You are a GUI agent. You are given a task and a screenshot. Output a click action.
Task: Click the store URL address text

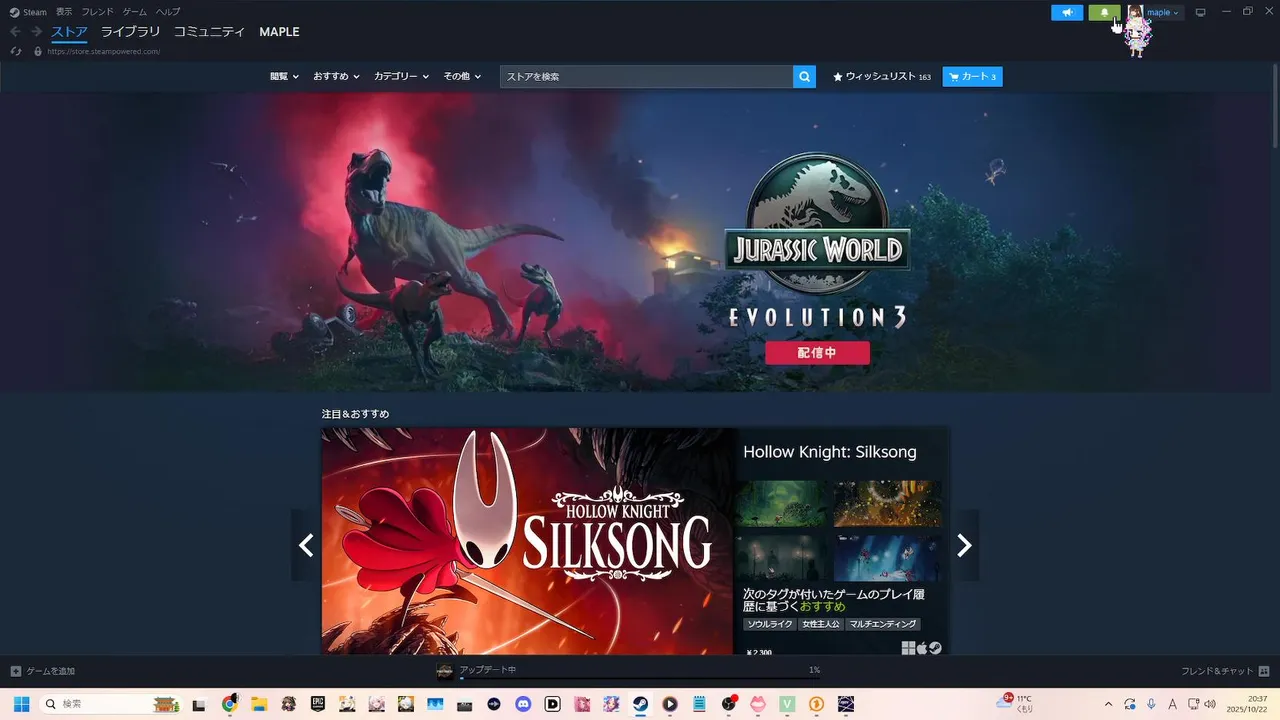103,51
